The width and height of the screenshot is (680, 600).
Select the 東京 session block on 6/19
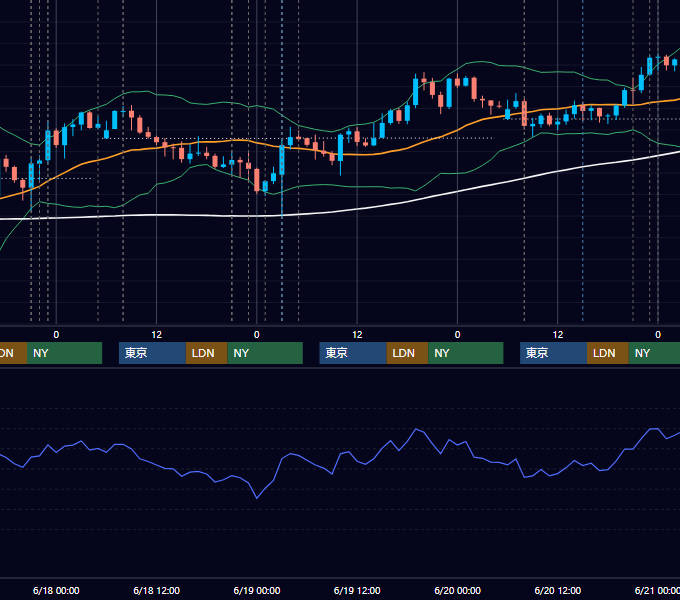[x=353, y=353]
